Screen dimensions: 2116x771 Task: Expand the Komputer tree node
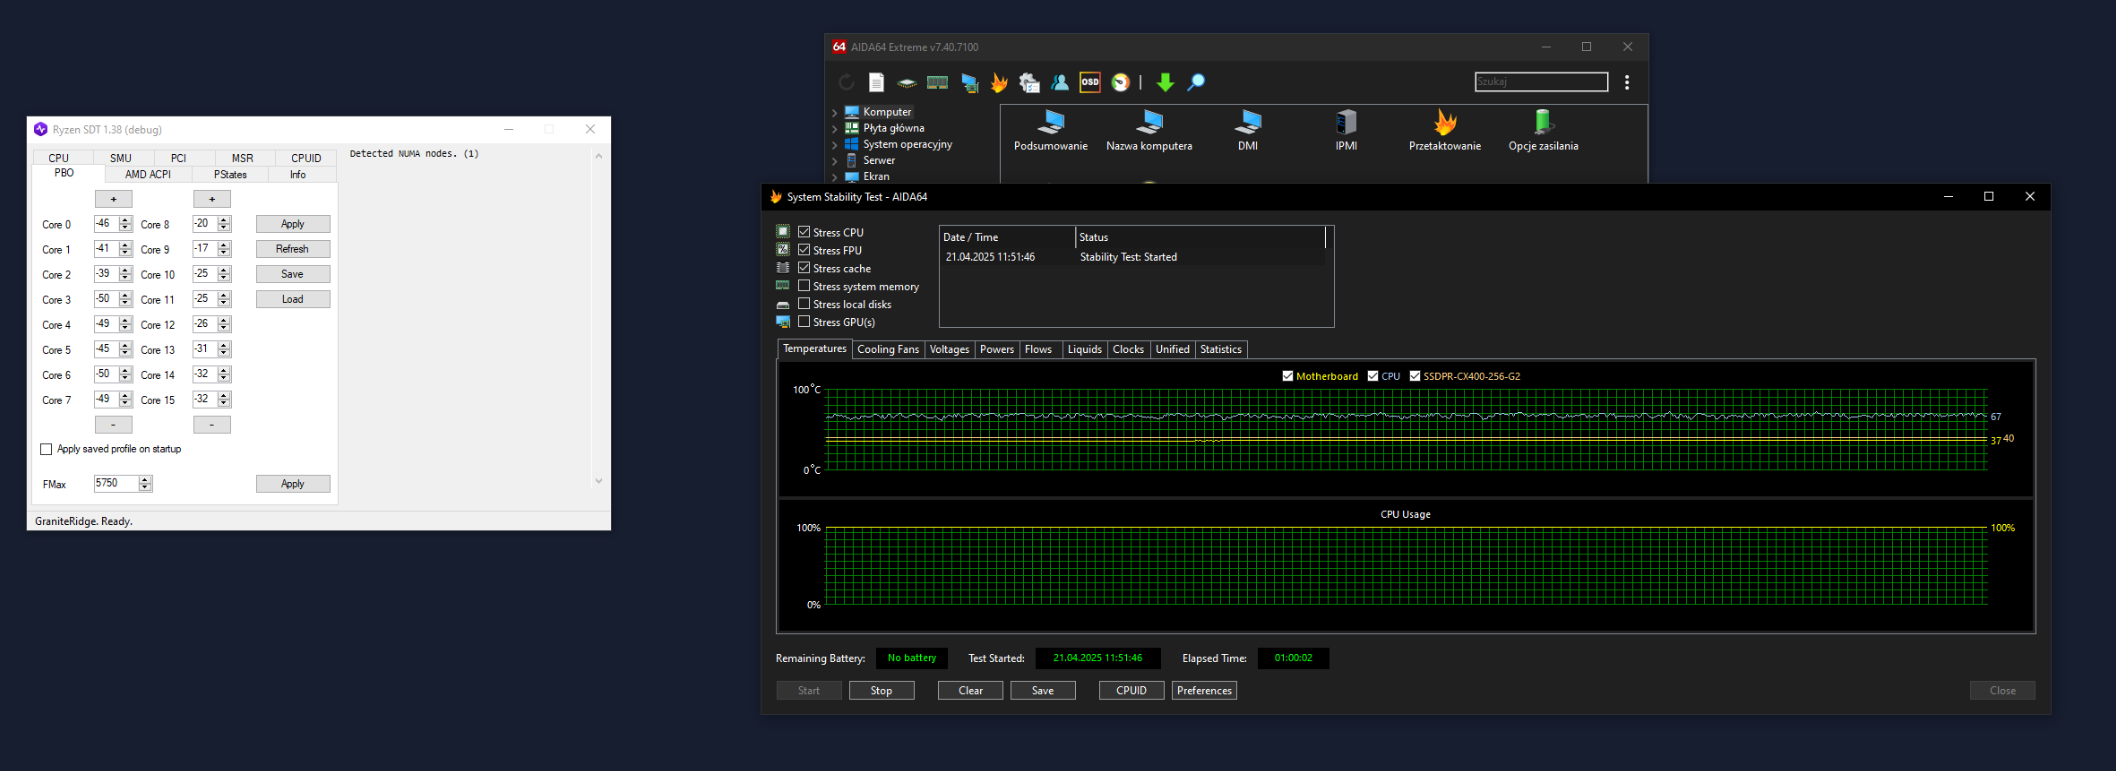tap(835, 113)
